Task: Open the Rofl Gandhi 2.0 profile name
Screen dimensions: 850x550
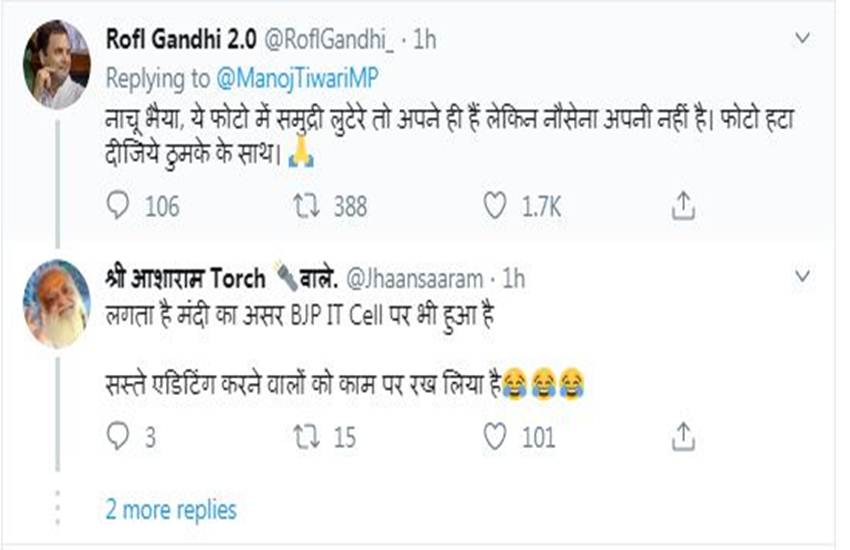Action: pos(180,39)
